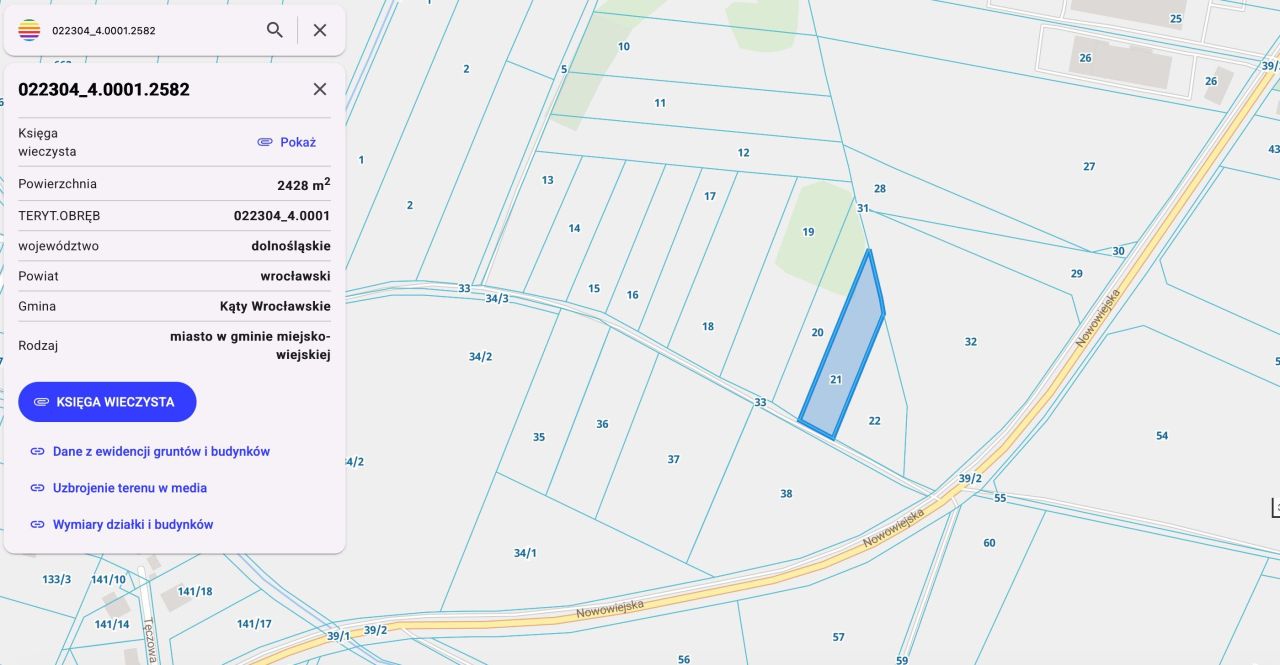Select parcel 141/17 on the map
The image size is (1280, 665).
tap(254, 624)
